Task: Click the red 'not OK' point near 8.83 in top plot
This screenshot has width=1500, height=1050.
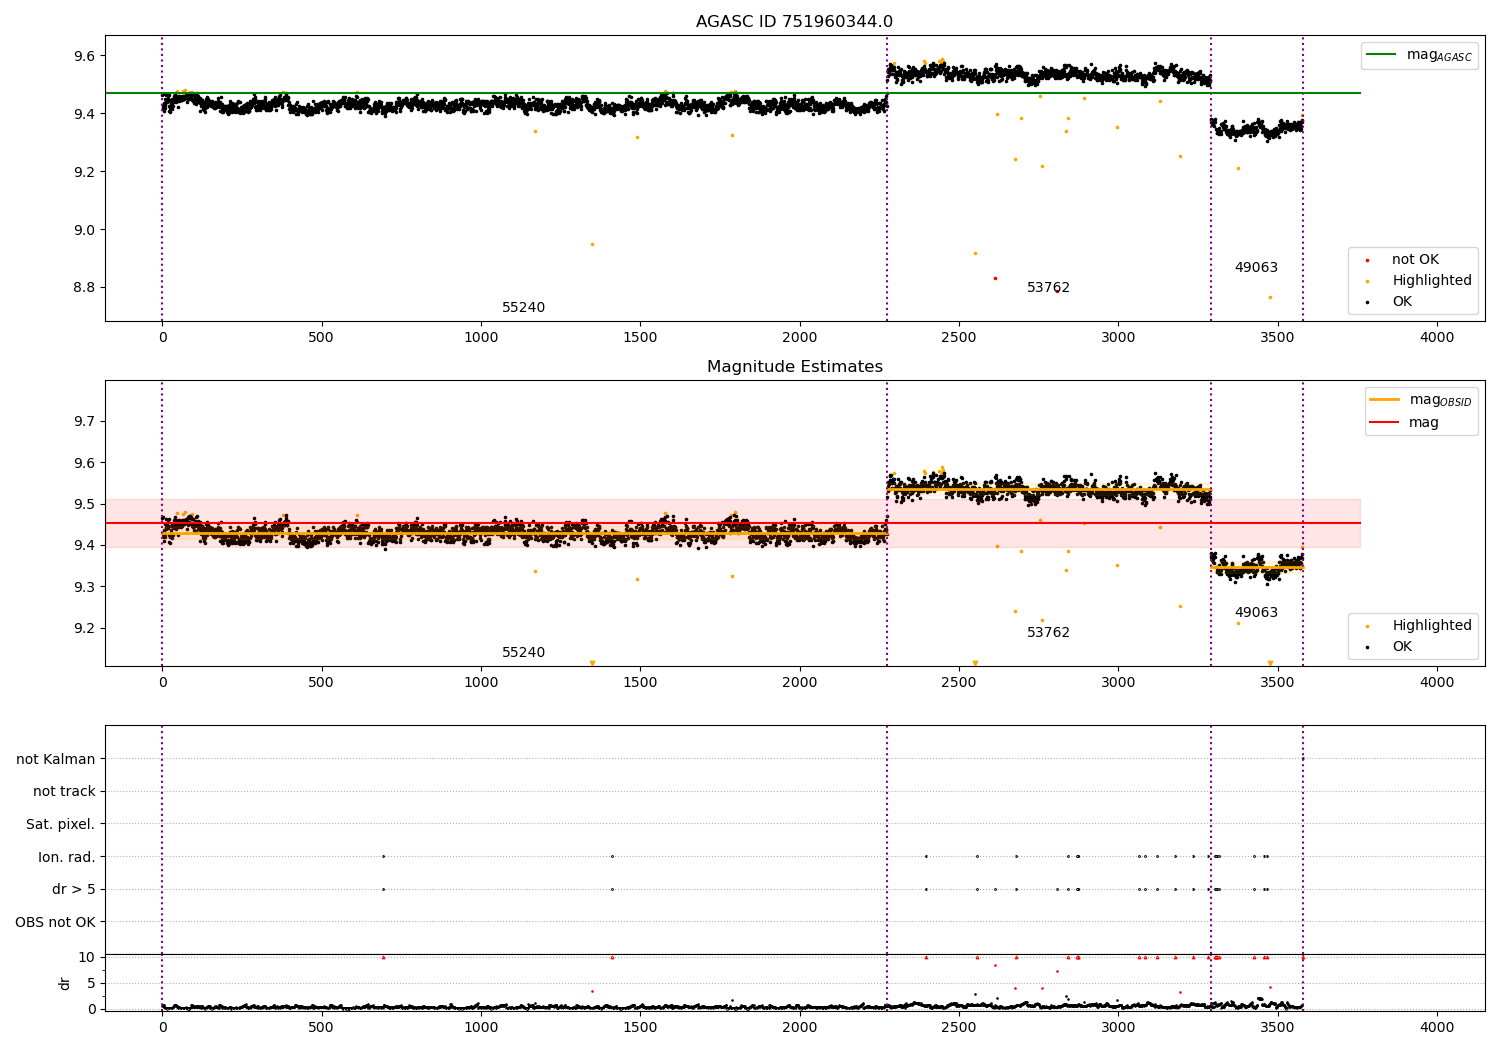Action: click(995, 278)
